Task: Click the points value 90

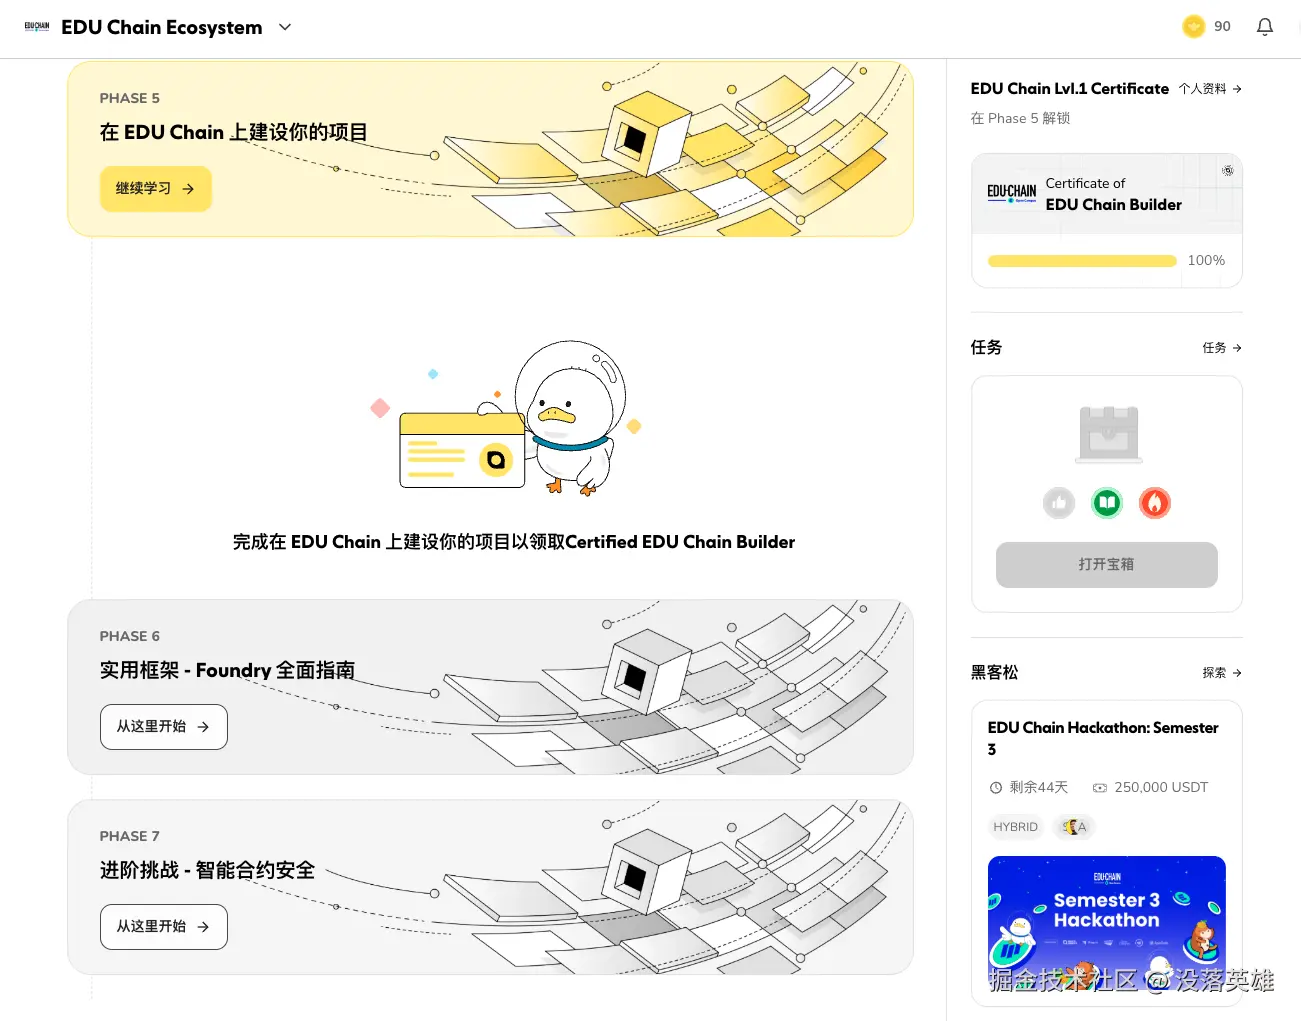Action: pos(1222,27)
